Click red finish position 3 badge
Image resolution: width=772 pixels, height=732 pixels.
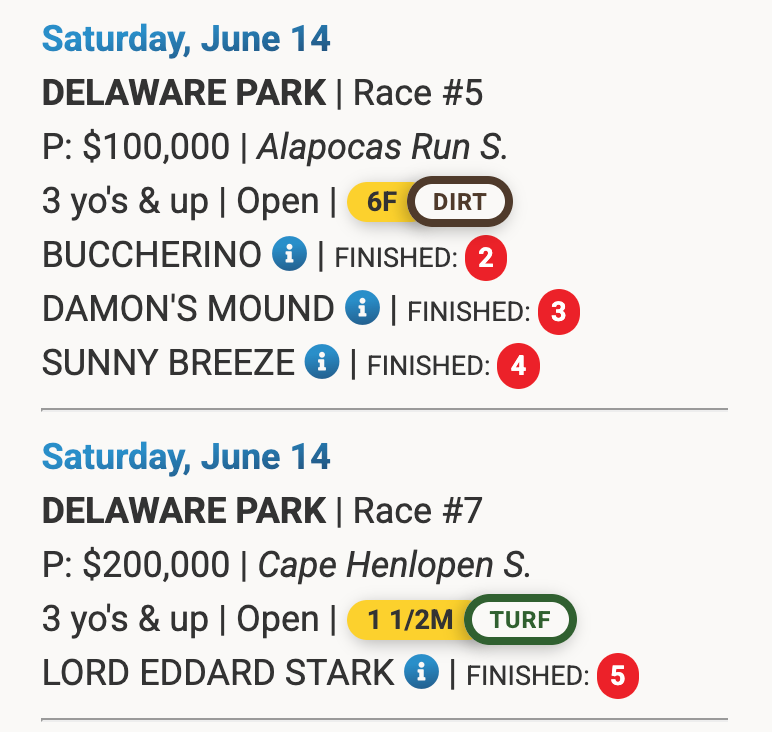pyautogui.click(x=558, y=312)
